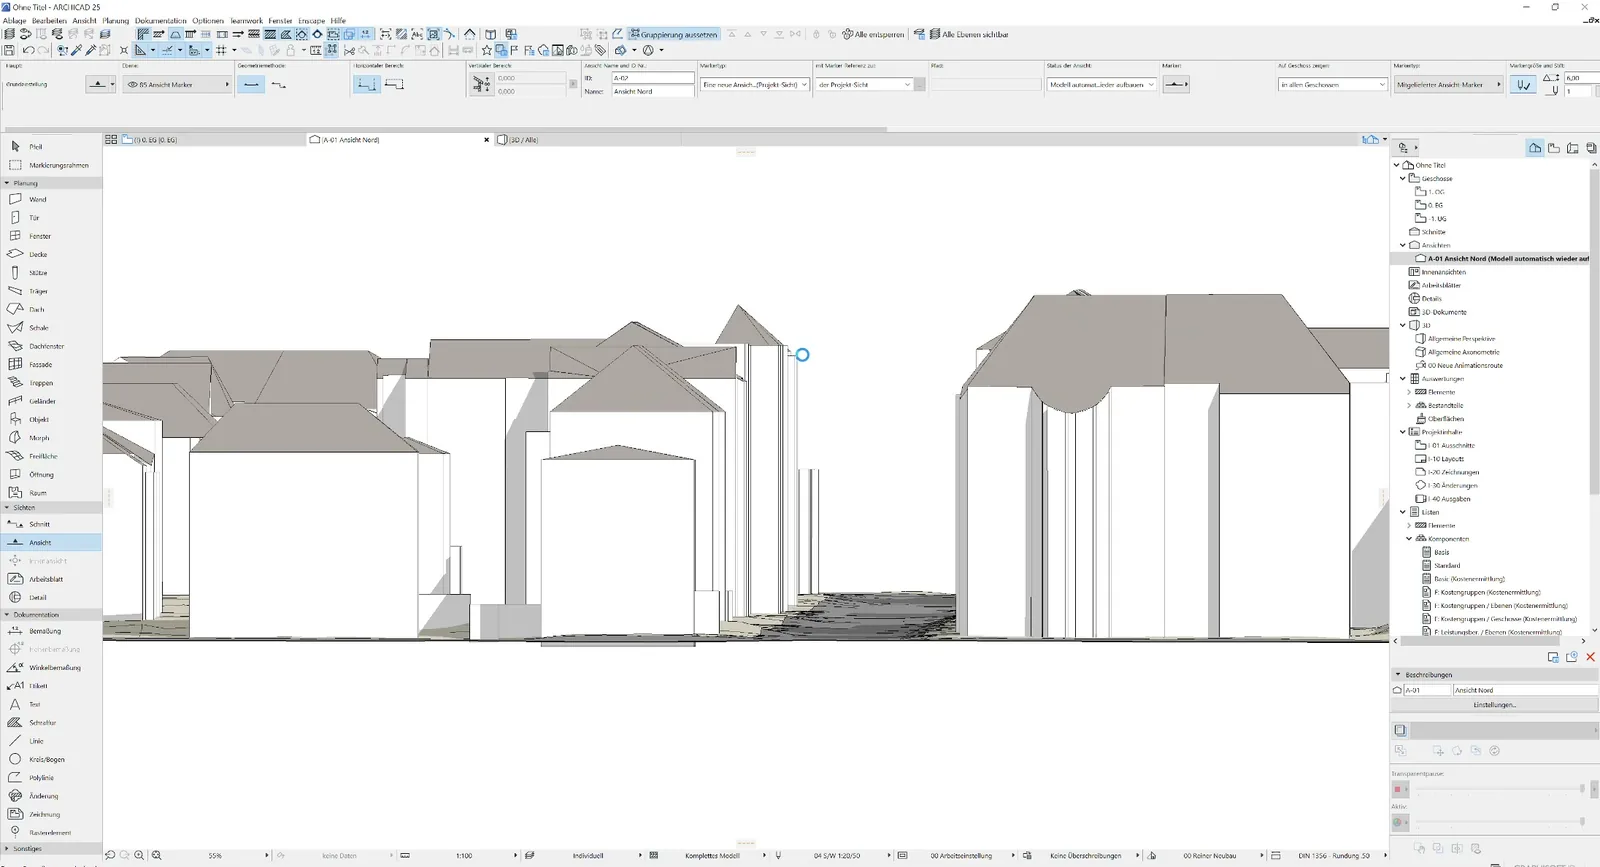The width and height of the screenshot is (1600, 867).
Task: Click the Einstellungen... button
Action: [x=1494, y=704]
